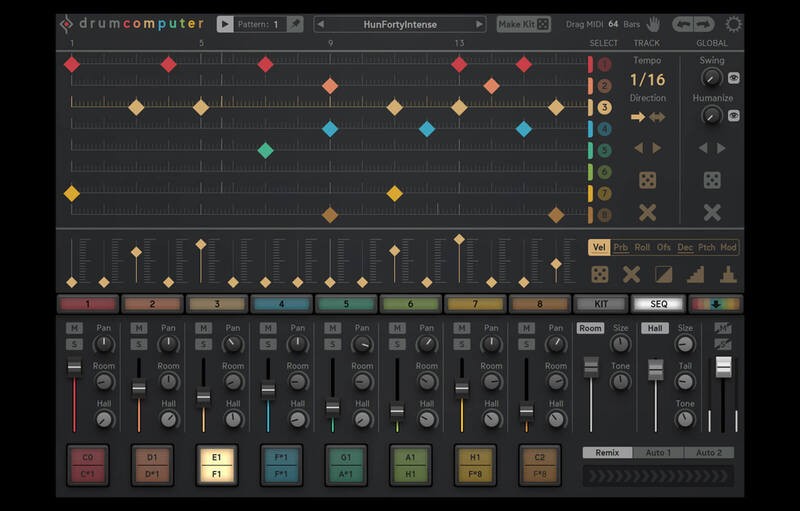This screenshot has height=511, width=800.
Task: Apply the diagonal ramp shape to velocities
Action: [x=663, y=274]
